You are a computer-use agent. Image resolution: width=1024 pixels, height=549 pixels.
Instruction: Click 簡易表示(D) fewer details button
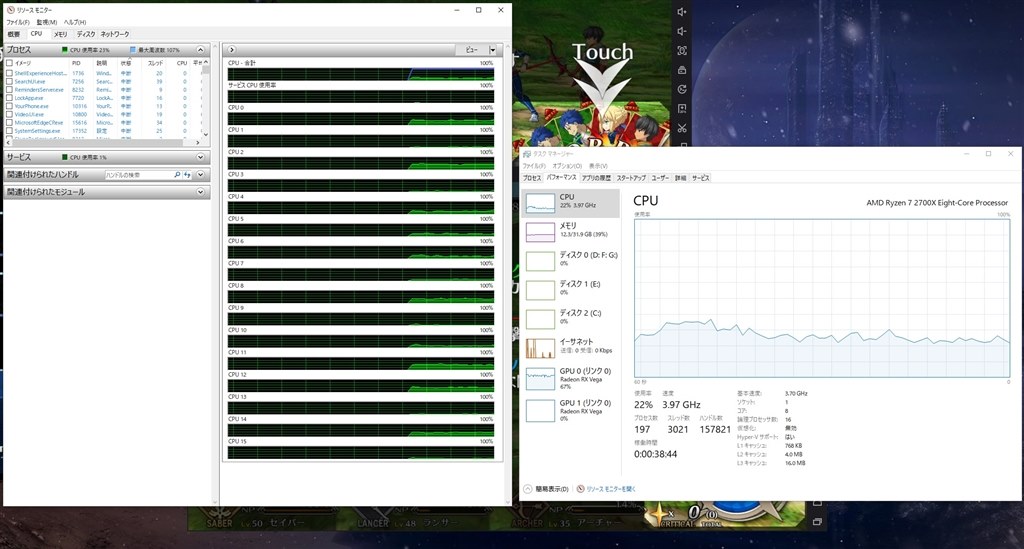click(x=552, y=489)
